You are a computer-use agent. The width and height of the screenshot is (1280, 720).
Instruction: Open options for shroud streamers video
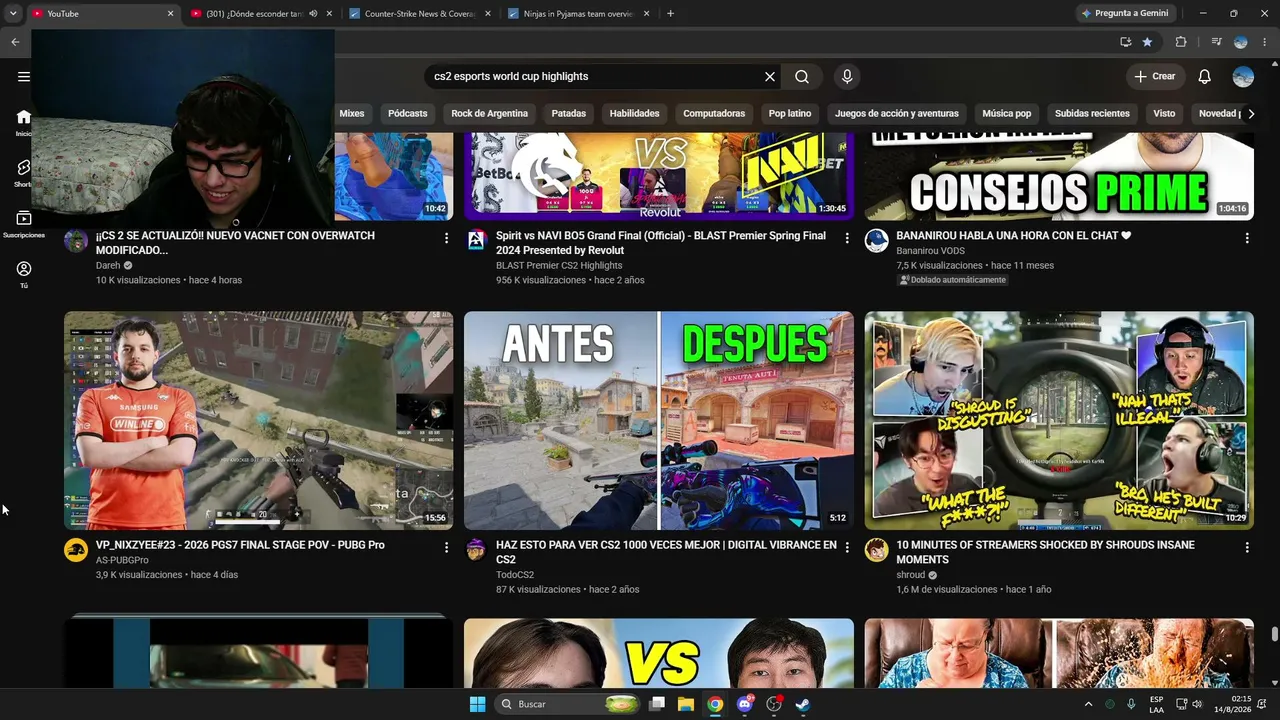point(1247,547)
